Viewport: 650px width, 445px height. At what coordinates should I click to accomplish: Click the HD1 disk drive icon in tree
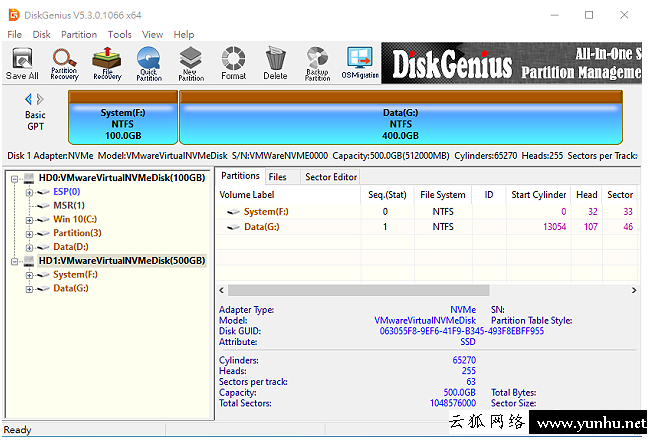(x=29, y=261)
